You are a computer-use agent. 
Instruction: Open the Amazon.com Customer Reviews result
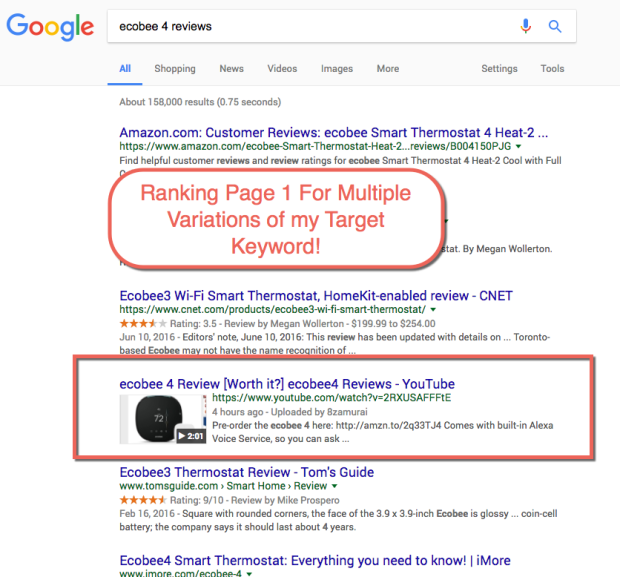click(334, 132)
